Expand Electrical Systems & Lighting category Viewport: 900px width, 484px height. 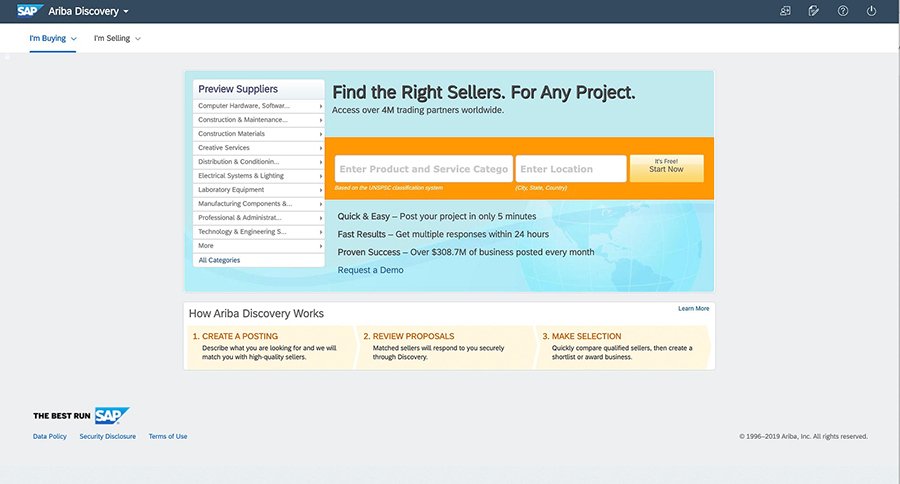tap(259, 176)
